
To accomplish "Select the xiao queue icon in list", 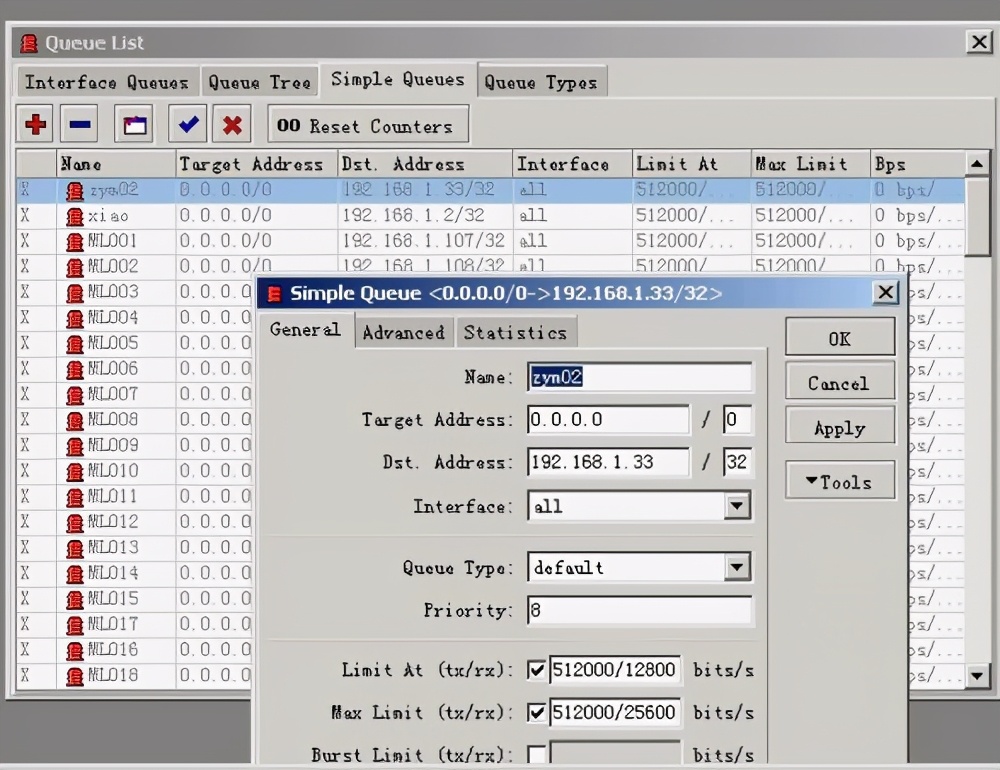I will tap(74, 216).
